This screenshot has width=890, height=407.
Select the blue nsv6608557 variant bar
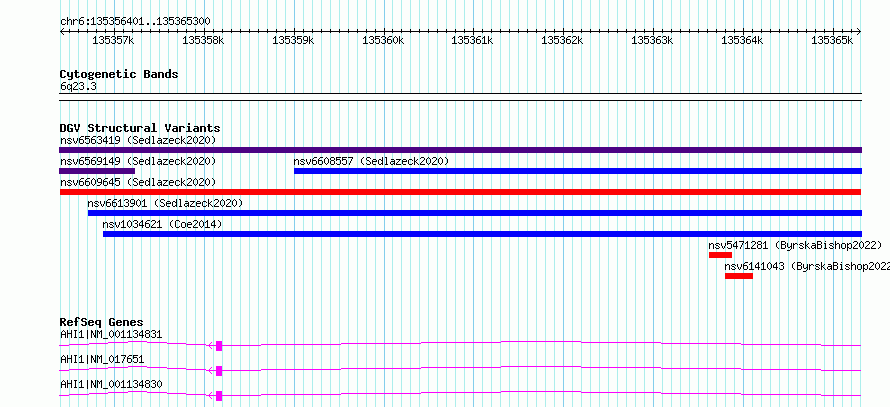tap(578, 171)
